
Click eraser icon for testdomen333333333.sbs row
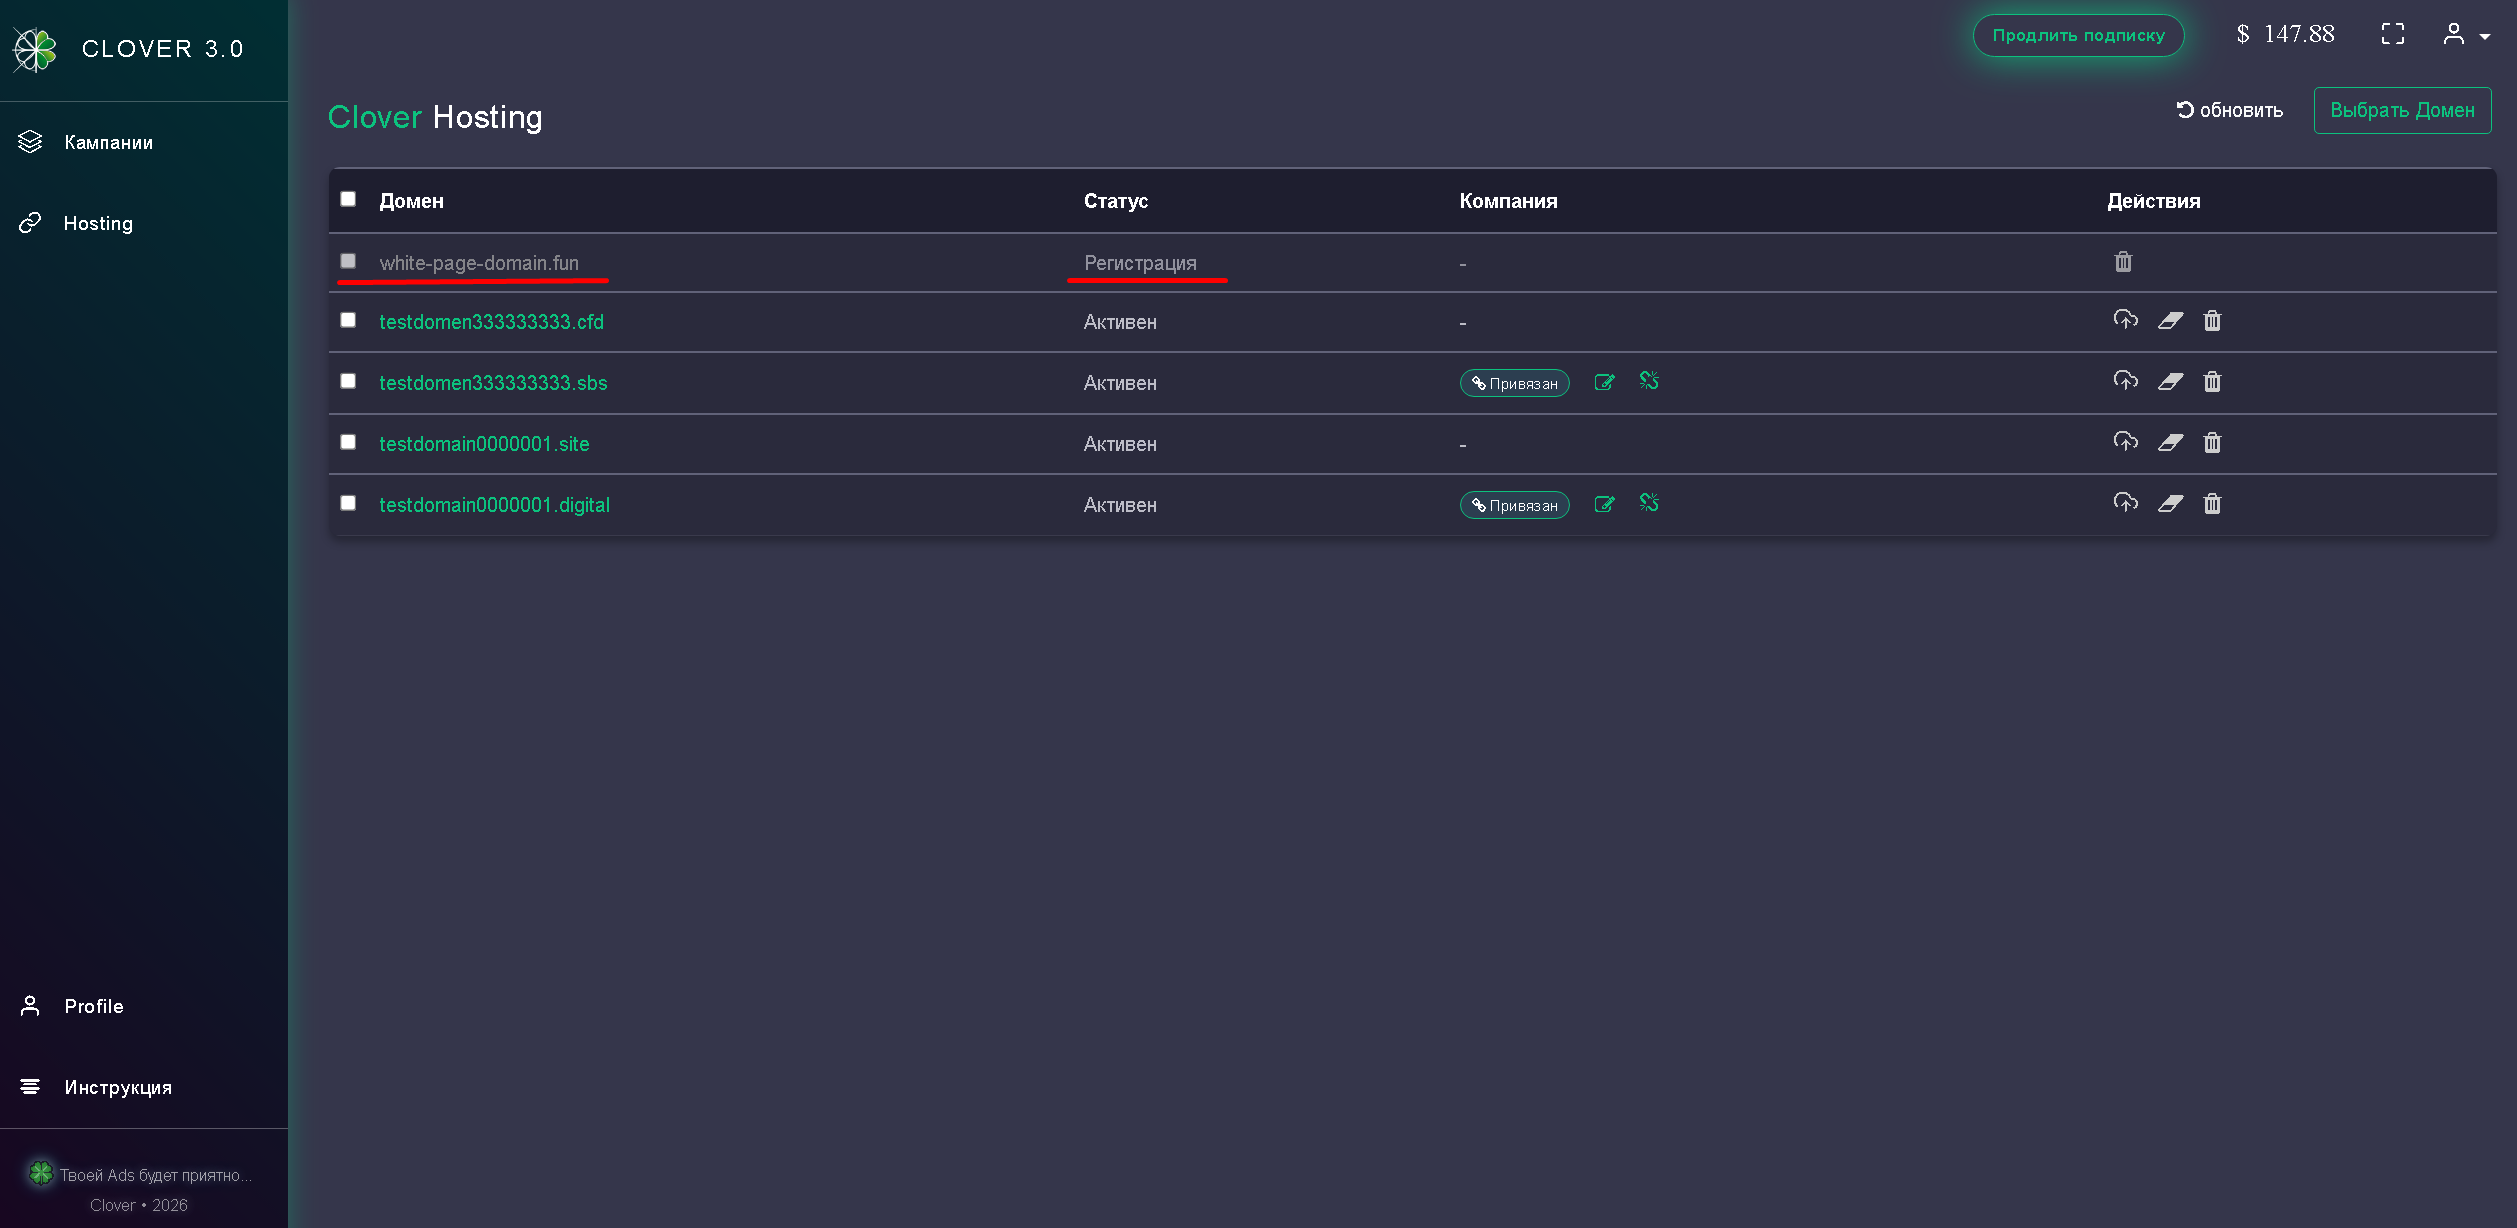[x=2170, y=382]
